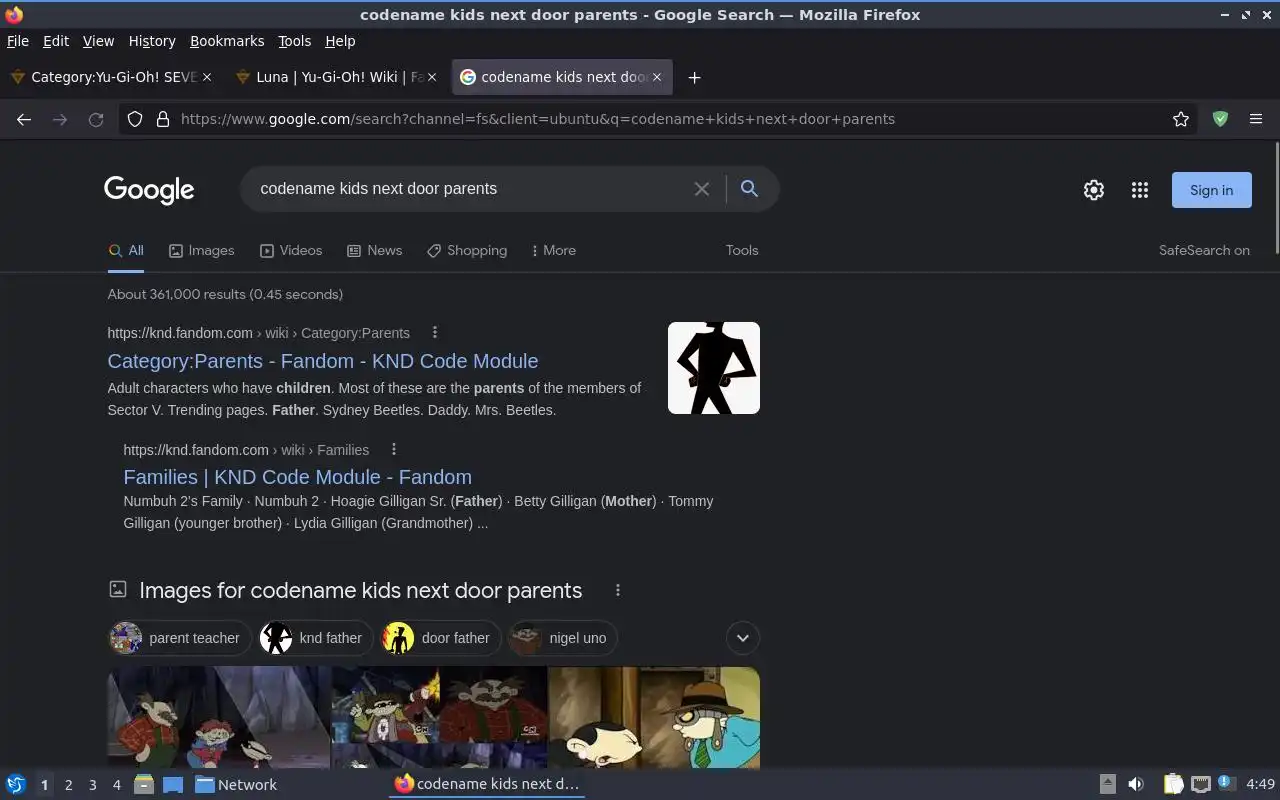Close the Category:Yu-Gi-Oh! SEVENS tab
Image resolution: width=1280 pixels, height=800 pixels.
pyautogui.click(x=207, y=77)
